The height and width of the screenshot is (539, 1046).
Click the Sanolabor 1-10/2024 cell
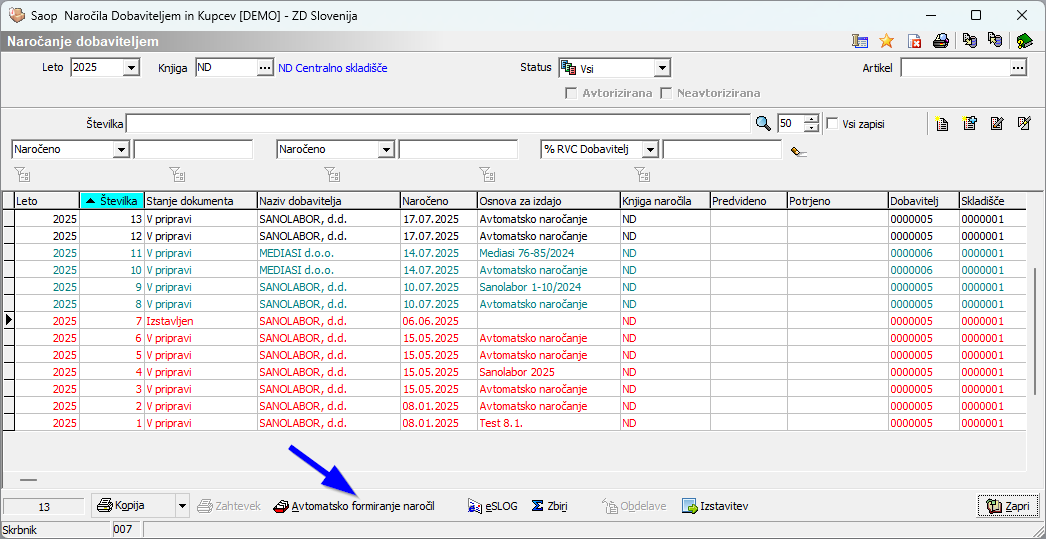click(548, 287)
